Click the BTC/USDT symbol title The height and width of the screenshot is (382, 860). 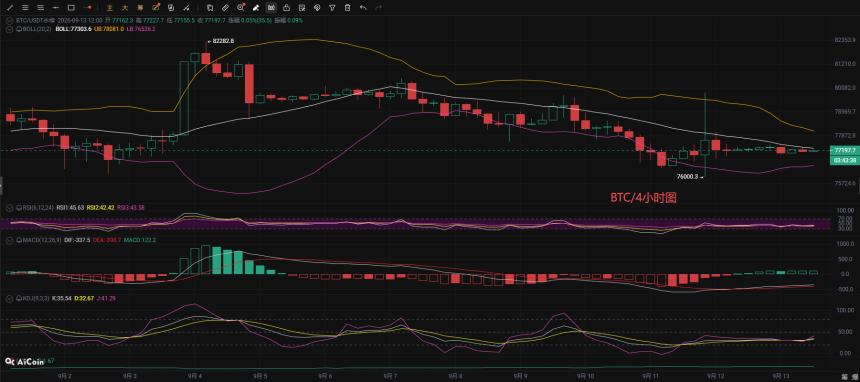click(35, 20)
